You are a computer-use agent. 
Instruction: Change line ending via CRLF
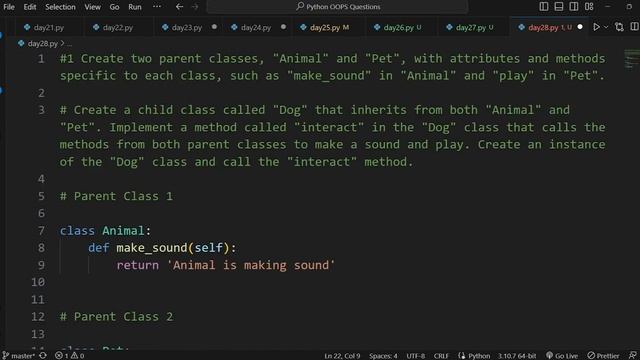tap(441, 356)
